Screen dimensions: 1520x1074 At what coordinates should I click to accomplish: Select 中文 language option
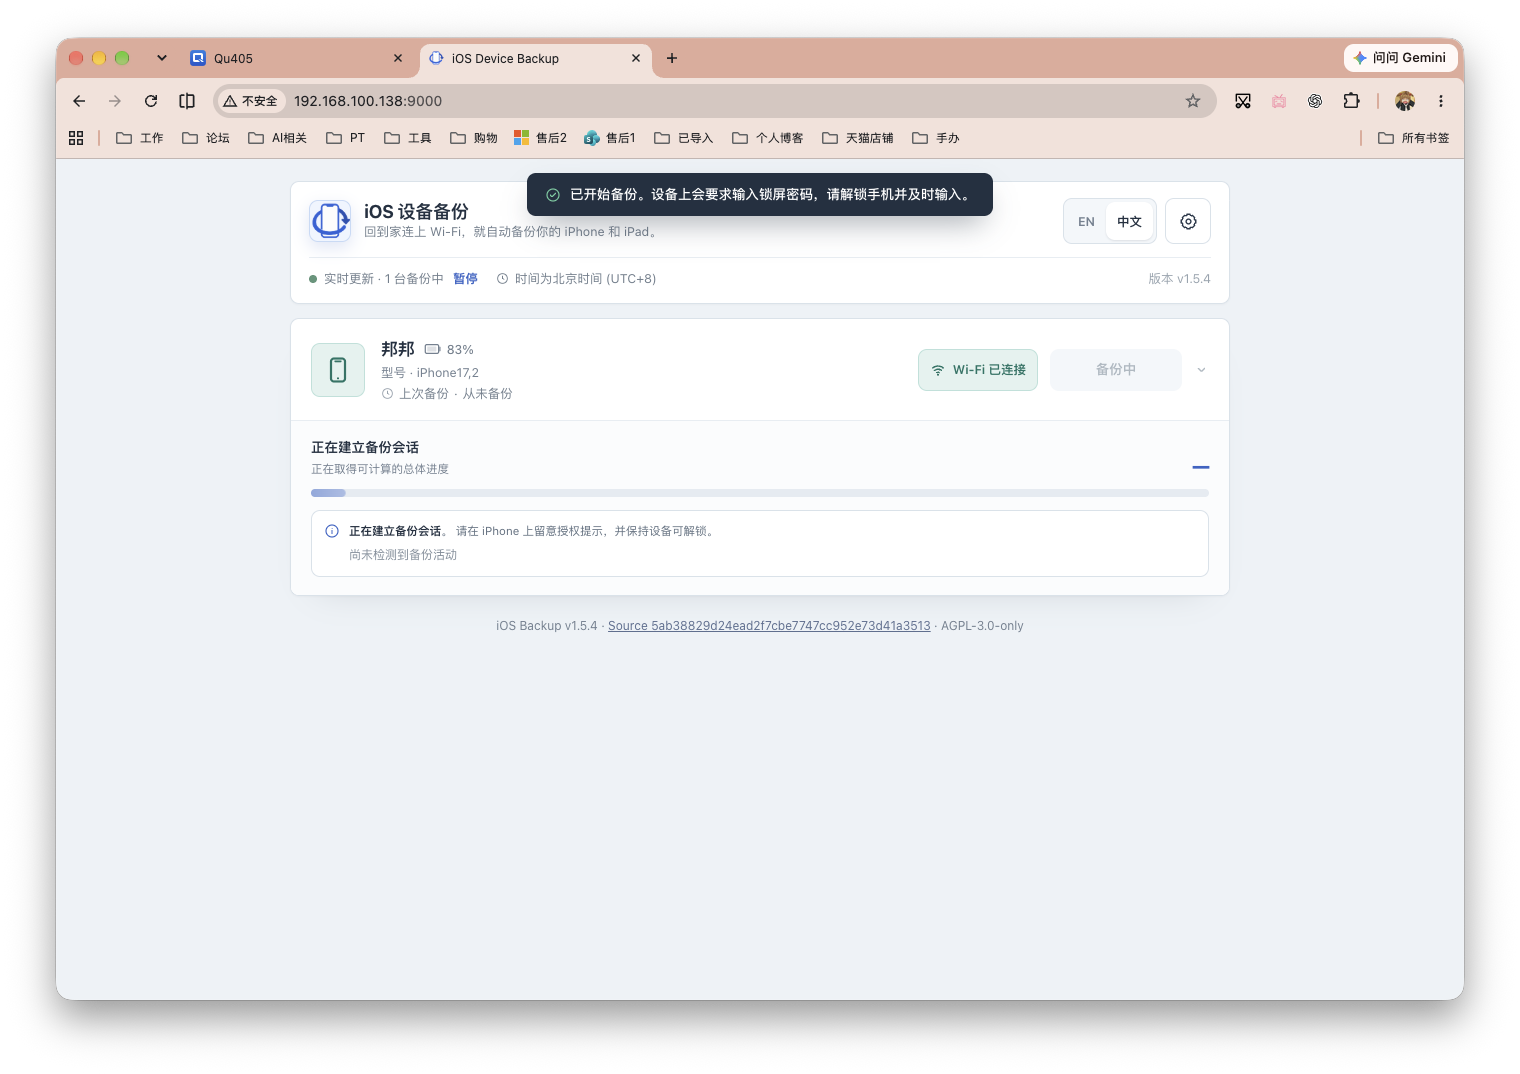(x=1129, y=222)
